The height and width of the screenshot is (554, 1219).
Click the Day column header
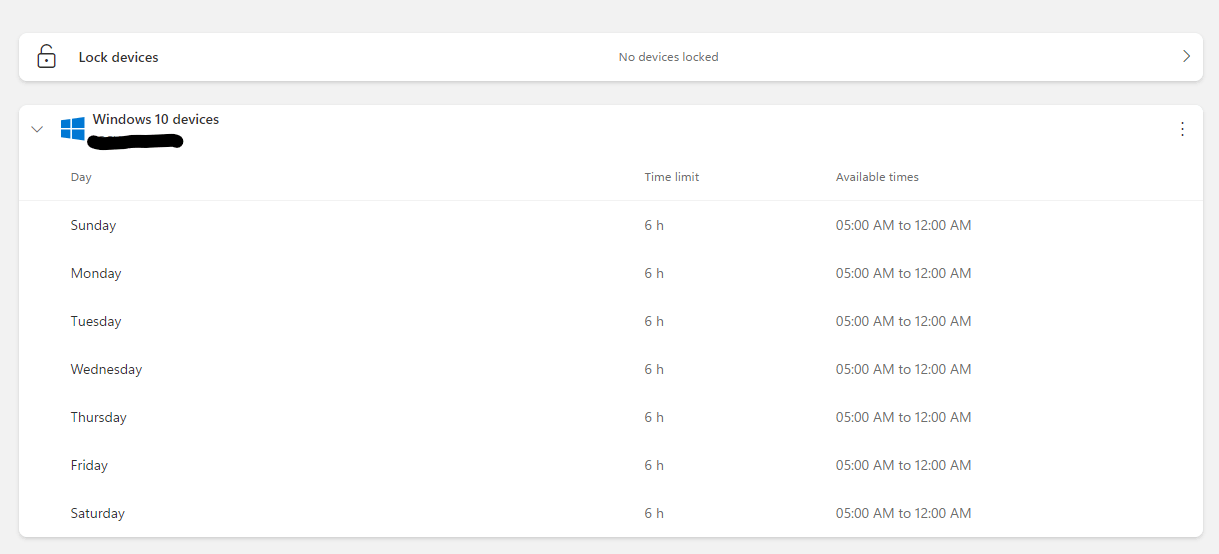coord(81,177)
